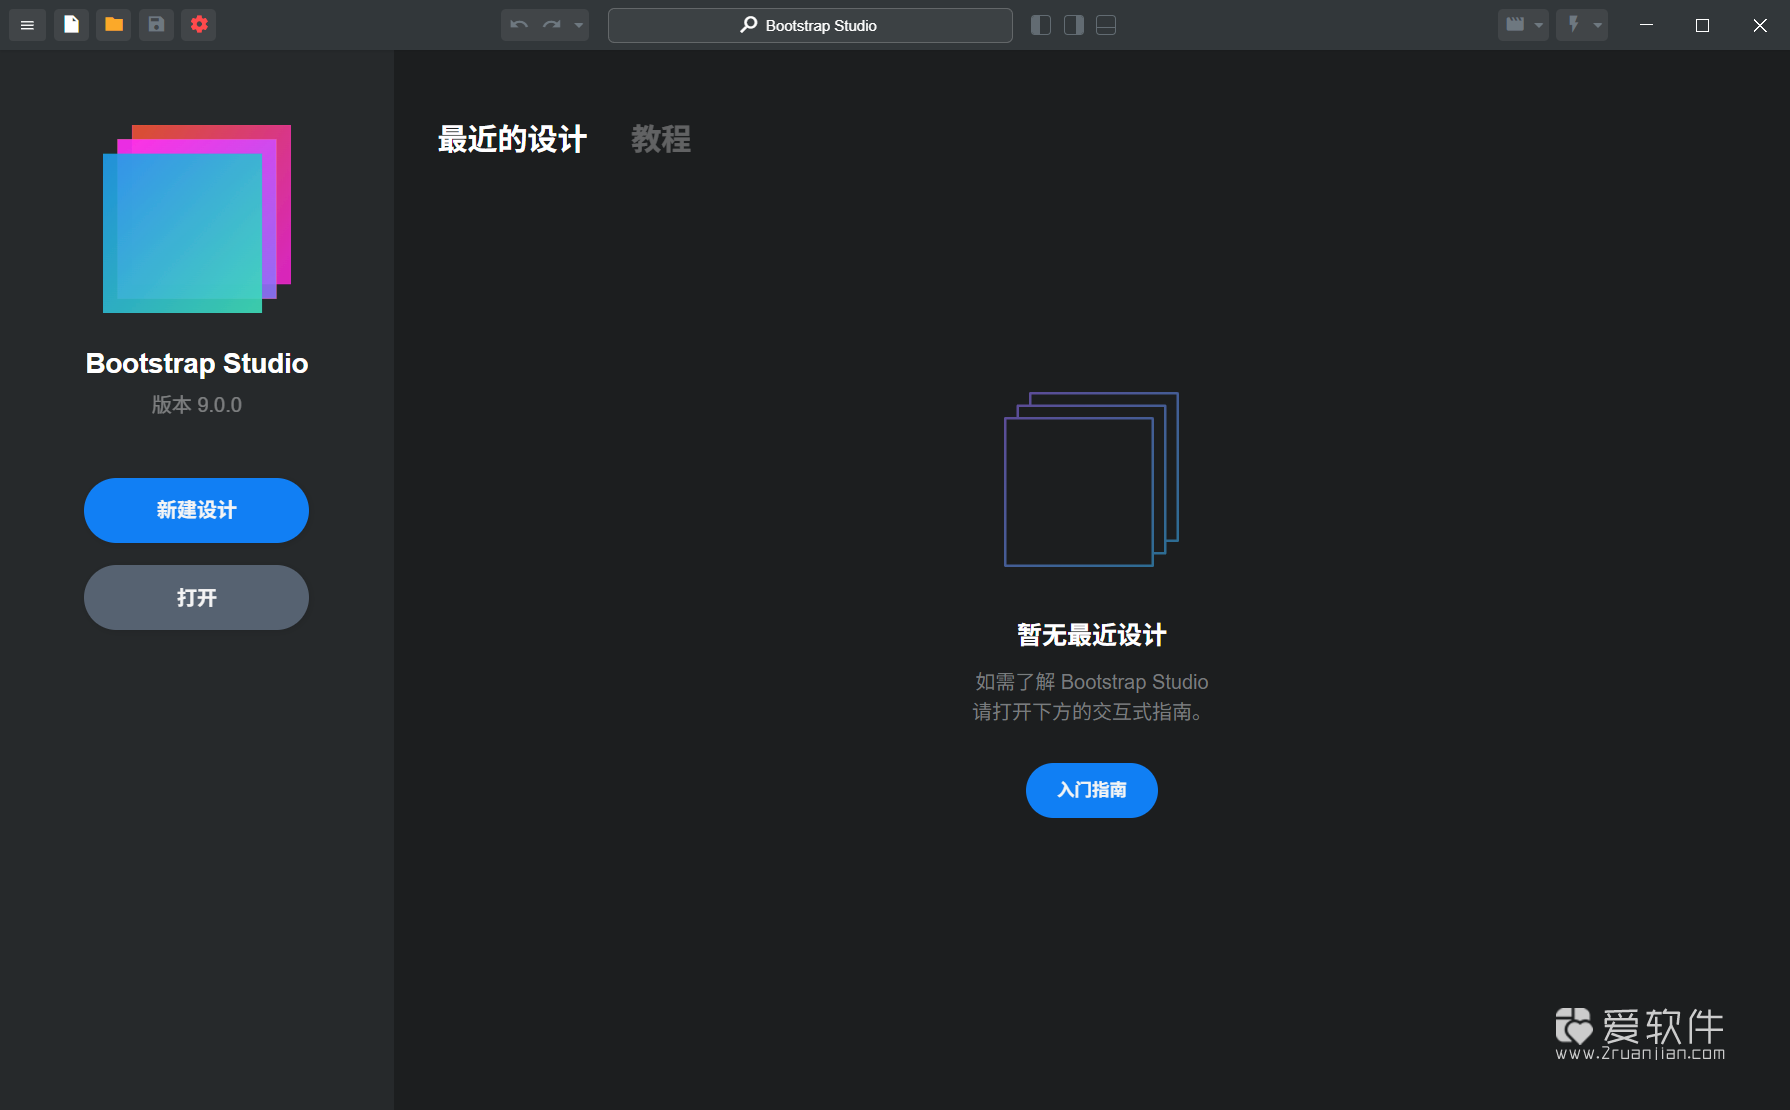Expand the undo history dropdown arrow

click(x=578, y=25)
